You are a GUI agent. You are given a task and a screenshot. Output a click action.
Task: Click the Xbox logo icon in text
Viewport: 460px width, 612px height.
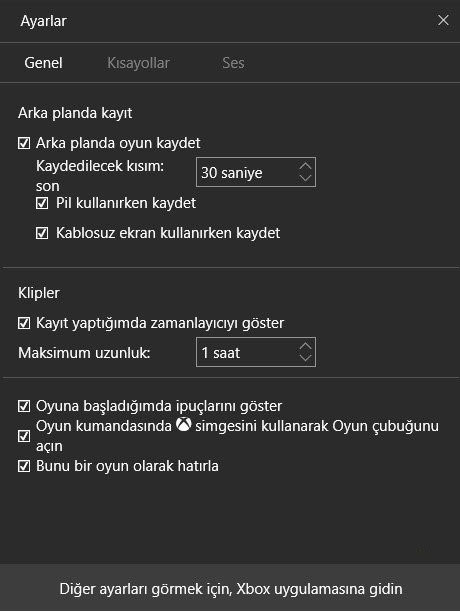click(x=183, y=425)
